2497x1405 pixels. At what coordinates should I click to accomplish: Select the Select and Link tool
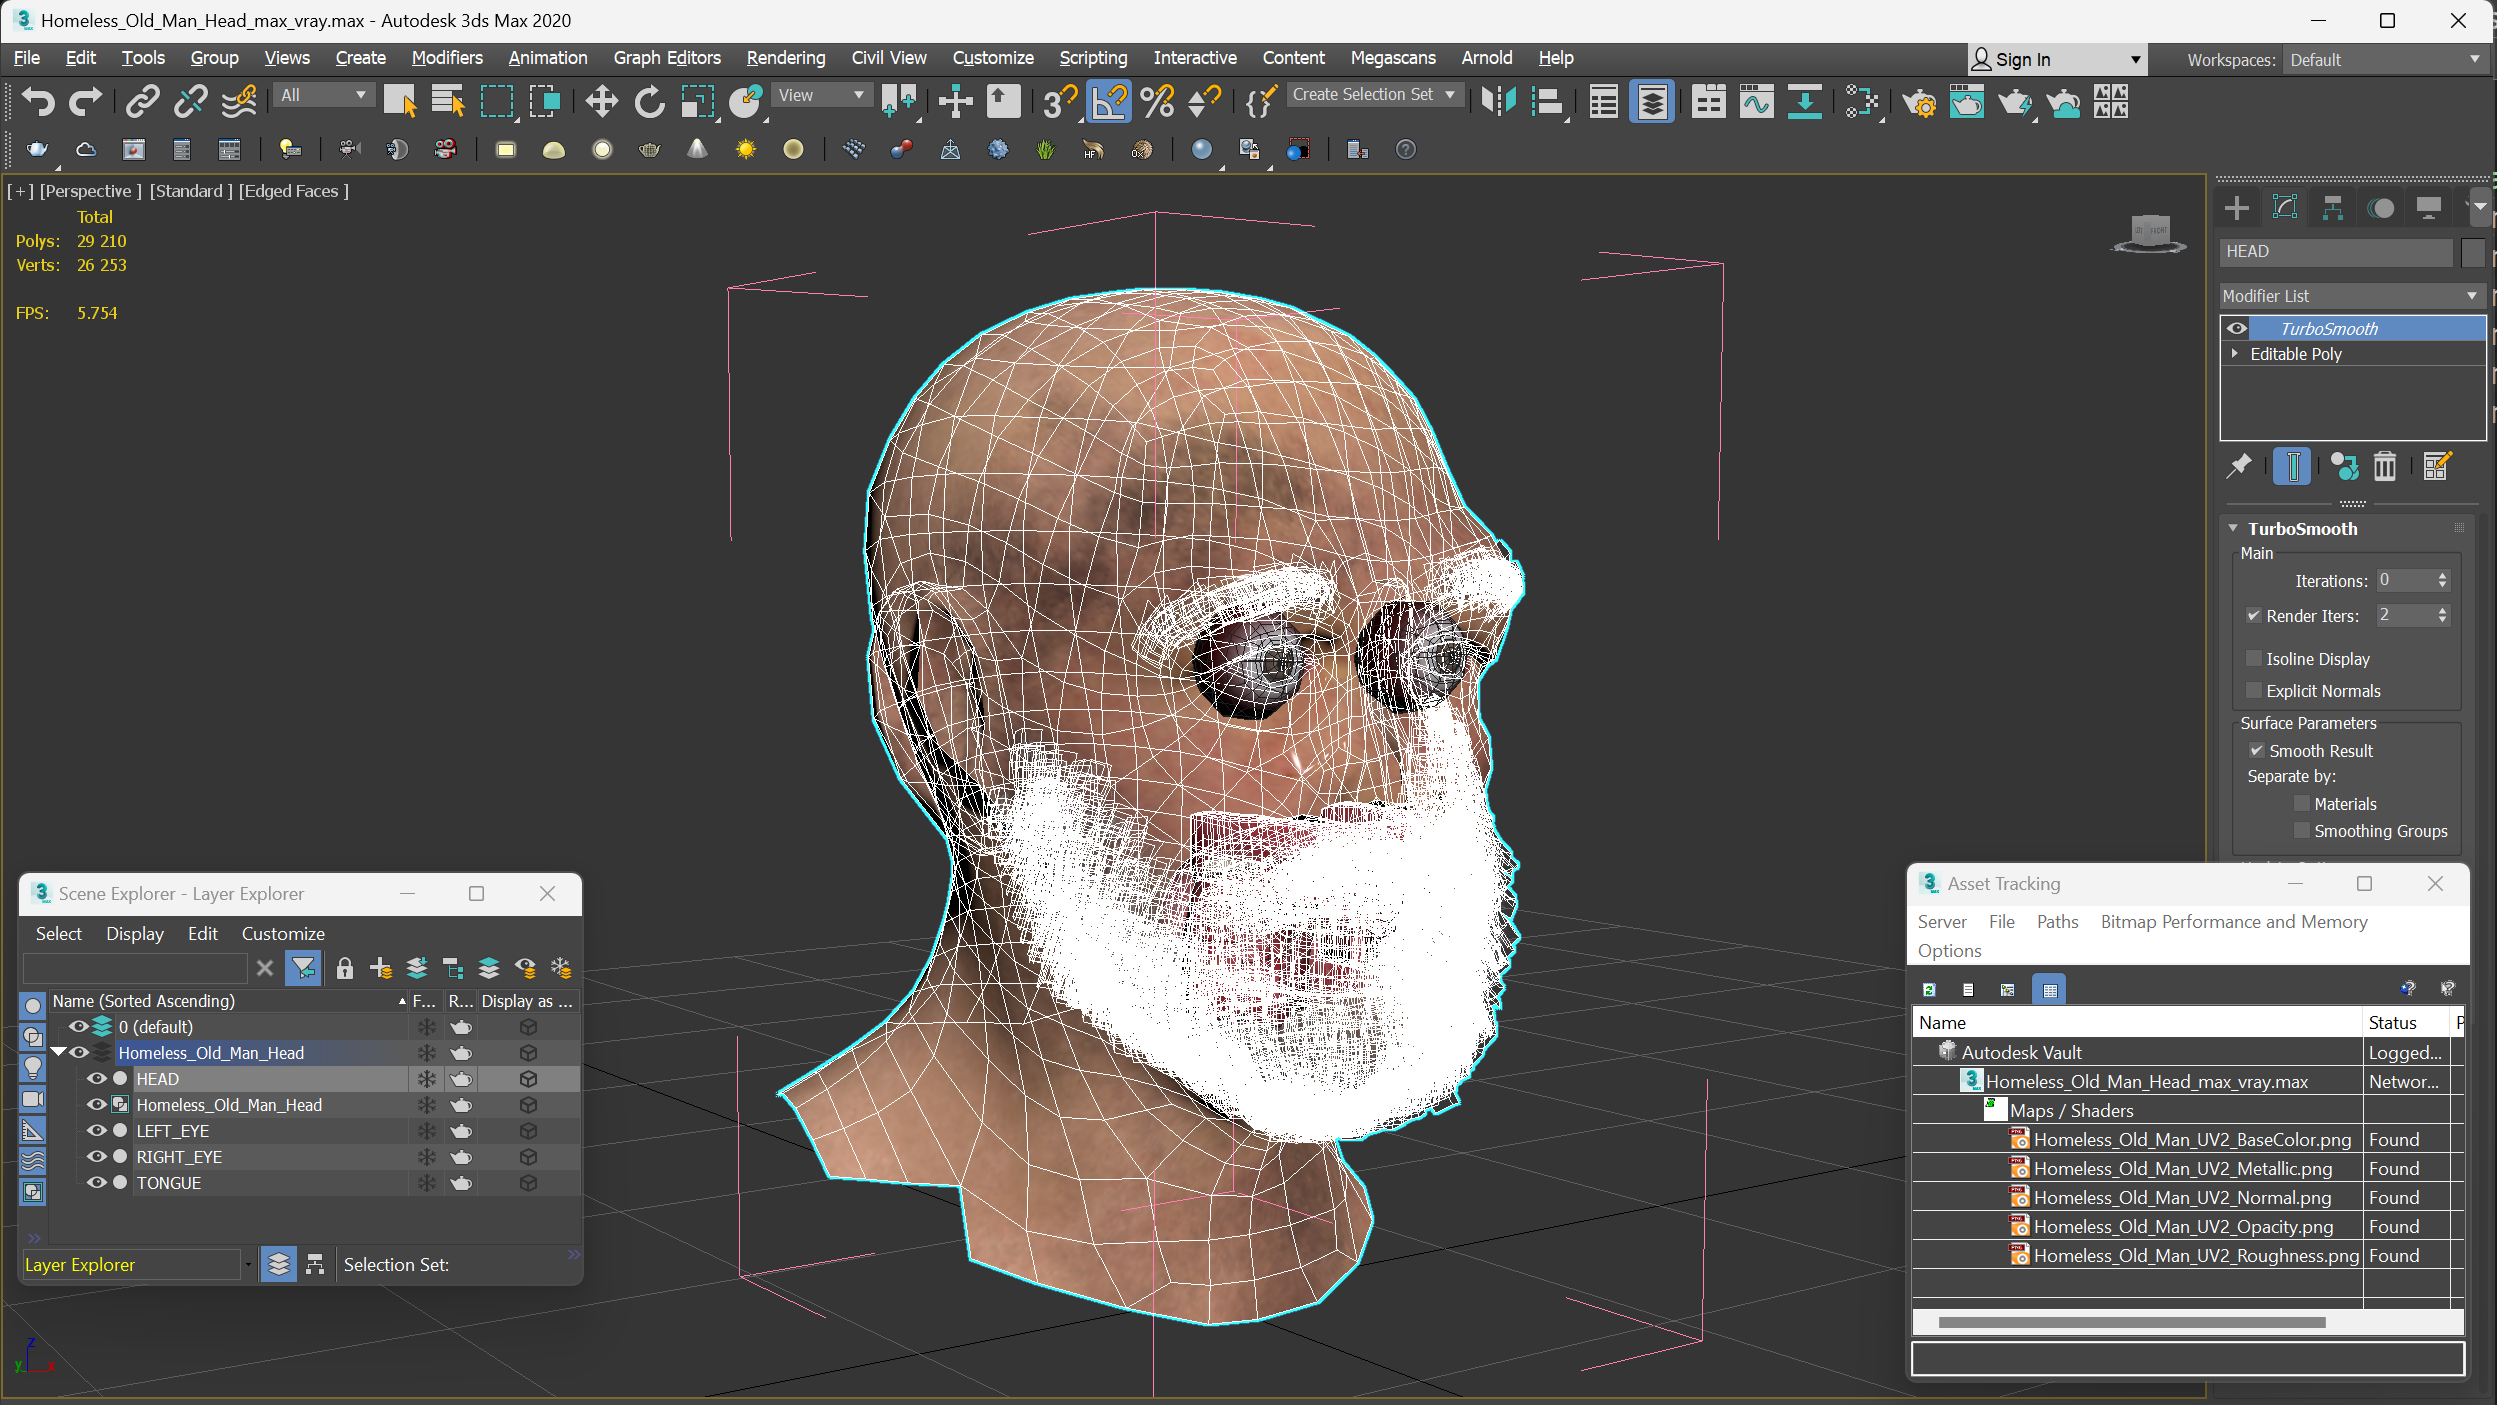click(x=142, y=101)
